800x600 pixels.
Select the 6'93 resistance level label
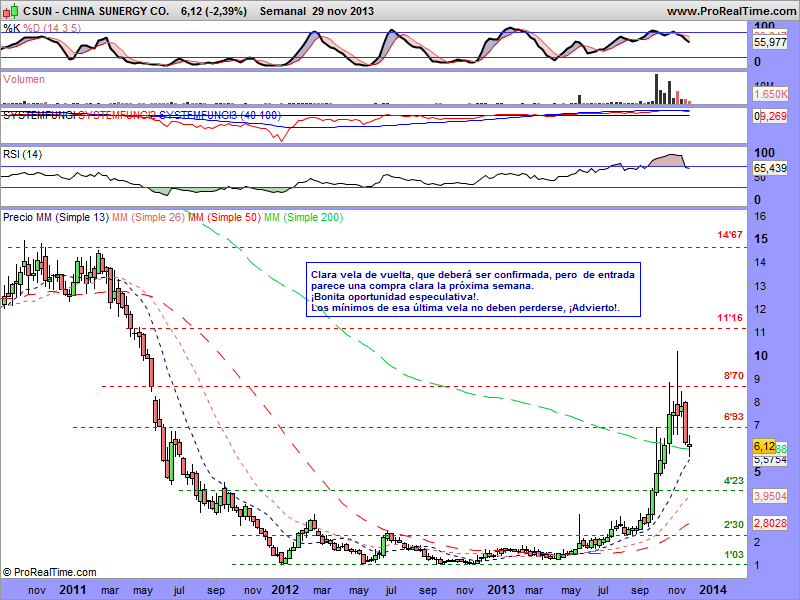734,416
